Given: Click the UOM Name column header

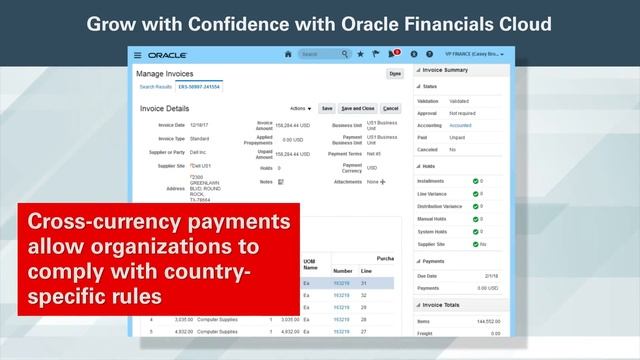Looking at the screenshot, I should pyautogui.click(x=310, y=264).
